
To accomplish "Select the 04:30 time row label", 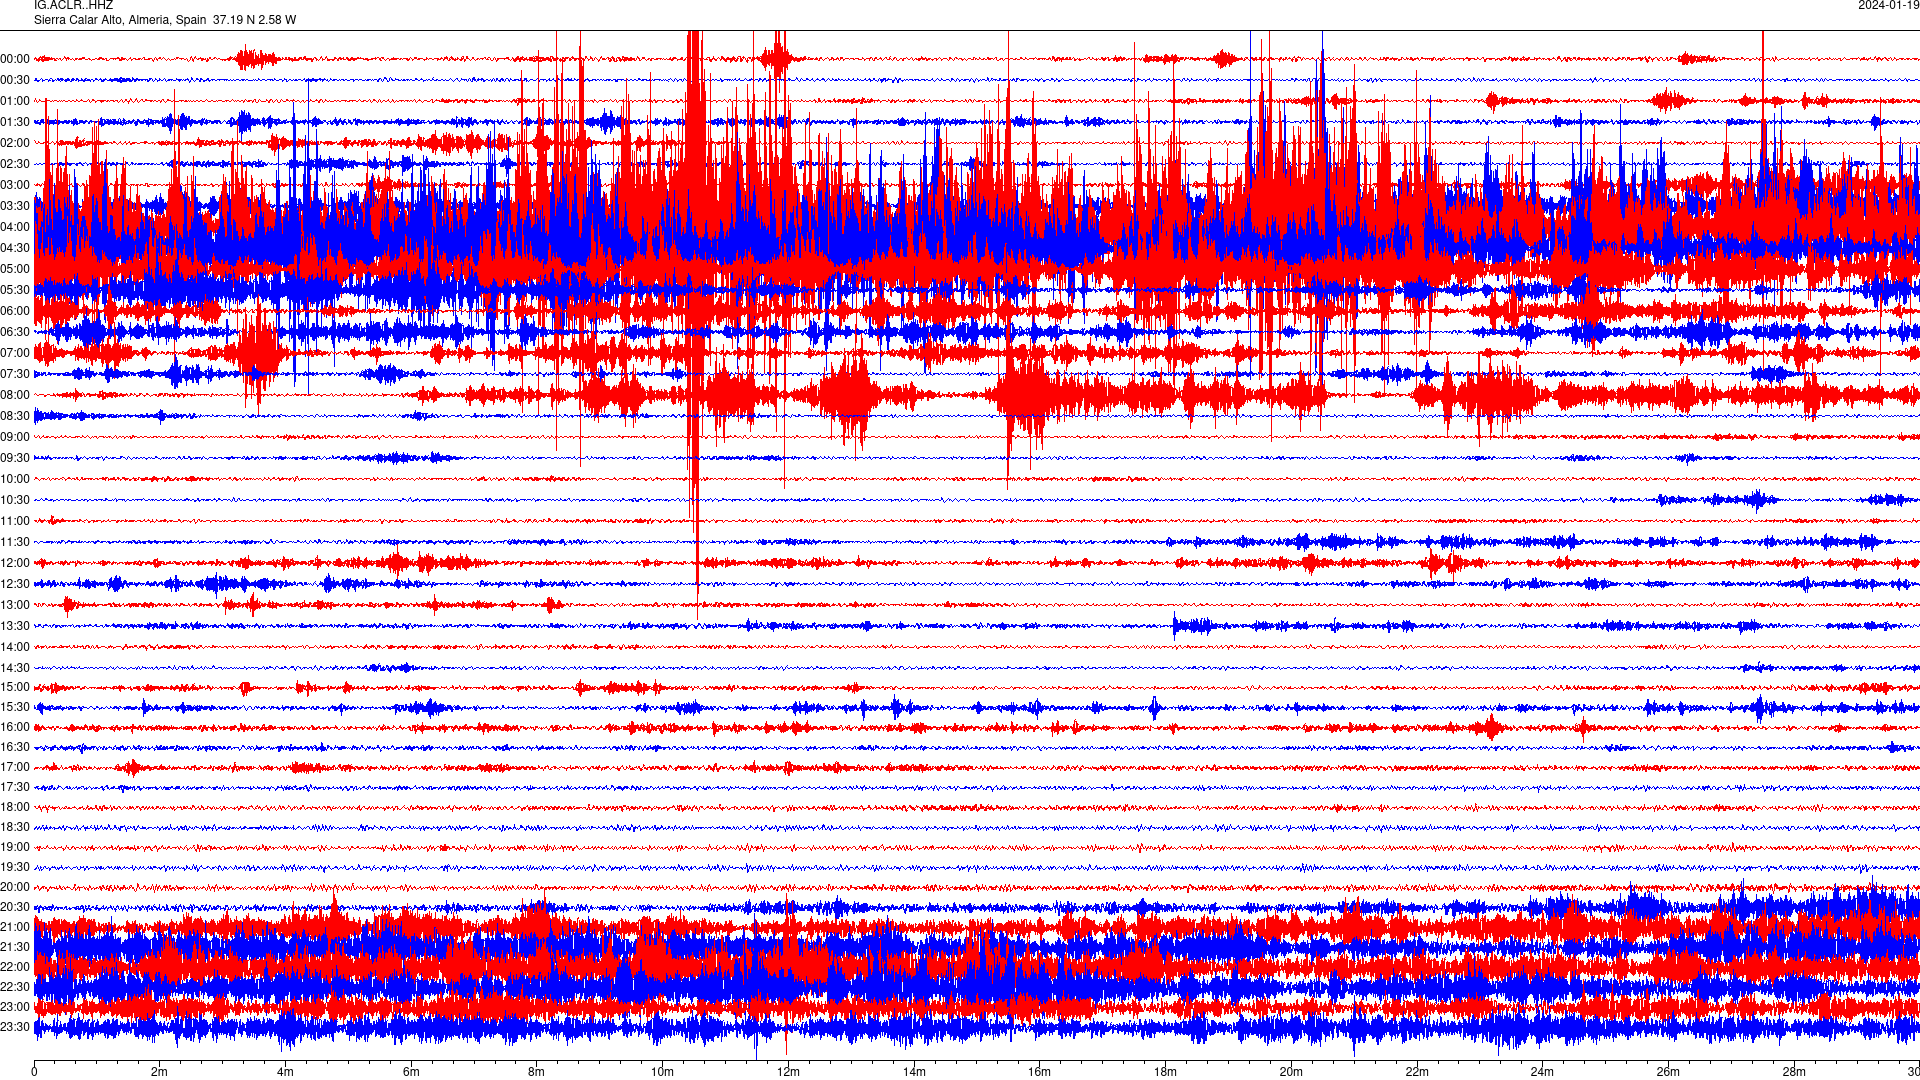I will pyautogui.click(x=15, y=248).
